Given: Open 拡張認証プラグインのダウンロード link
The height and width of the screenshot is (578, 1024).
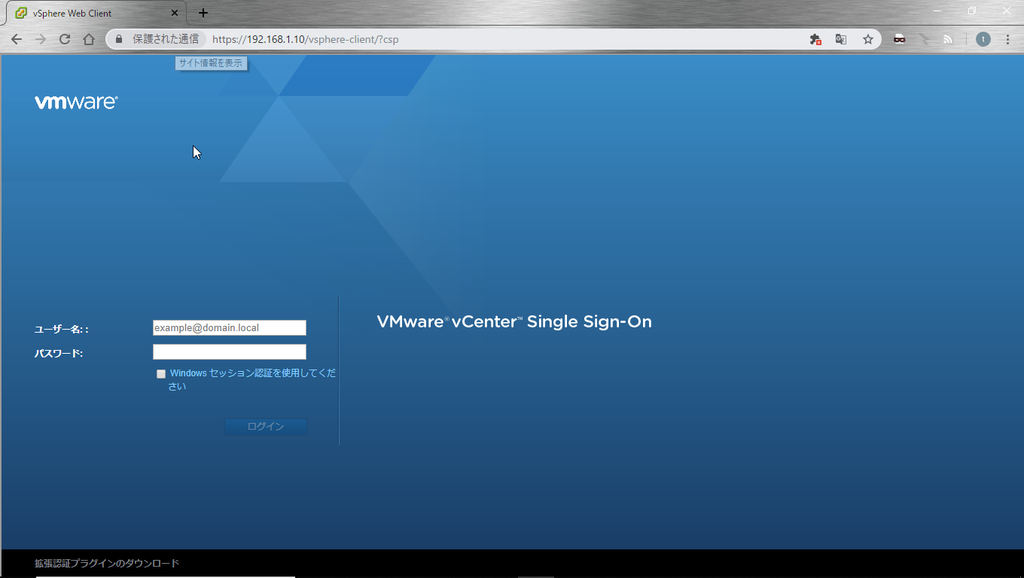Looking at the screenshot, I should click(x=106, y=563).
